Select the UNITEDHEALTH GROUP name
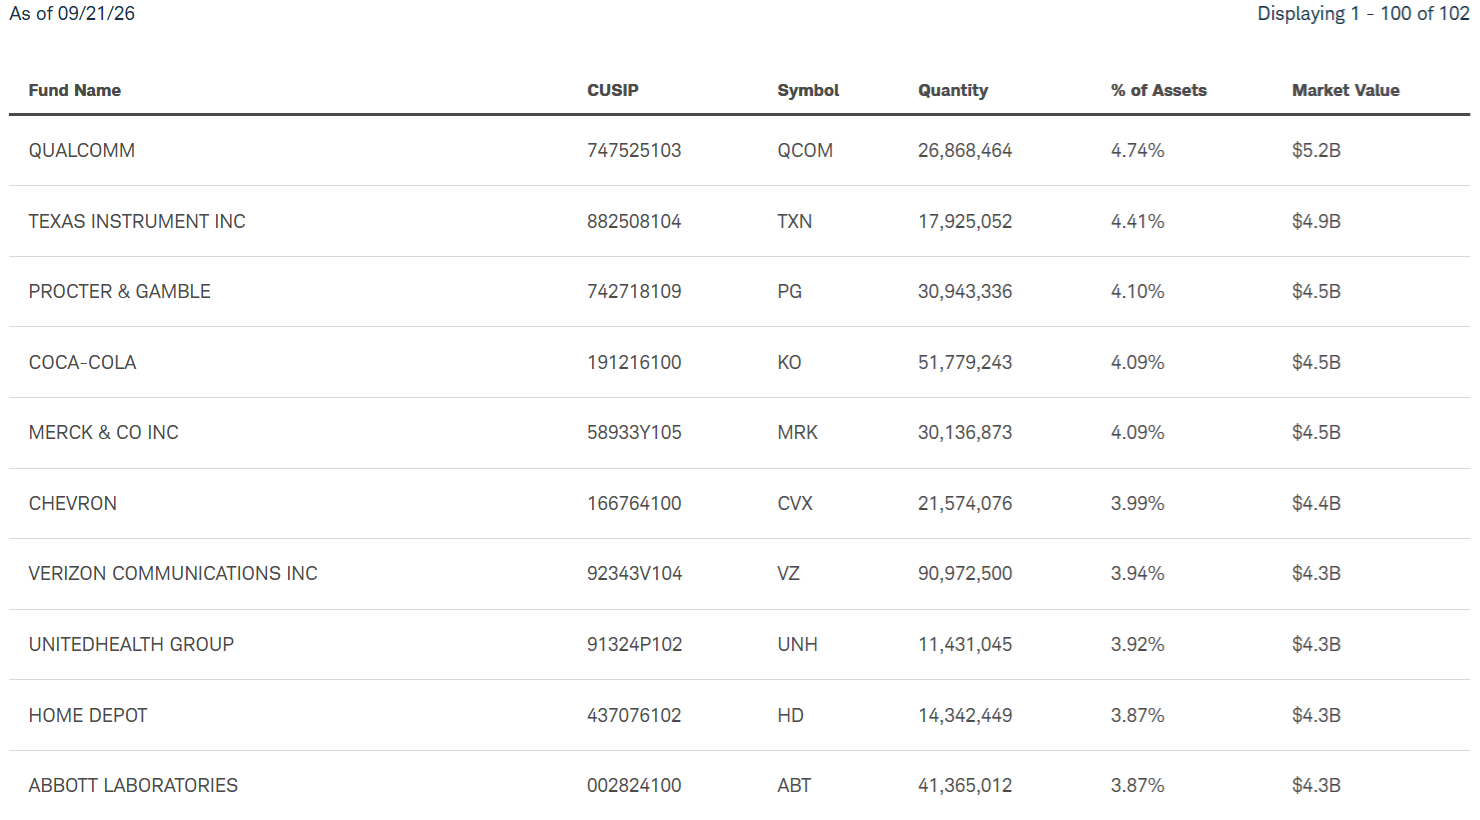 131,644
